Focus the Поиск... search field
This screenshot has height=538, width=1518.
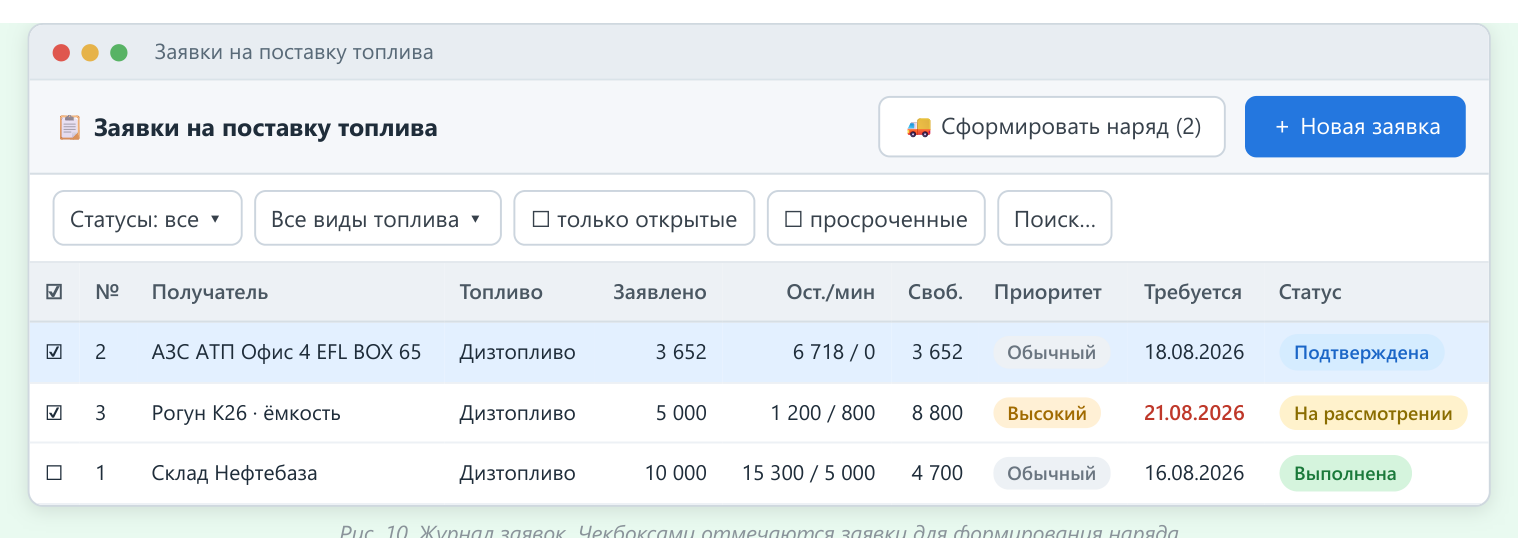pos(1055,218)
